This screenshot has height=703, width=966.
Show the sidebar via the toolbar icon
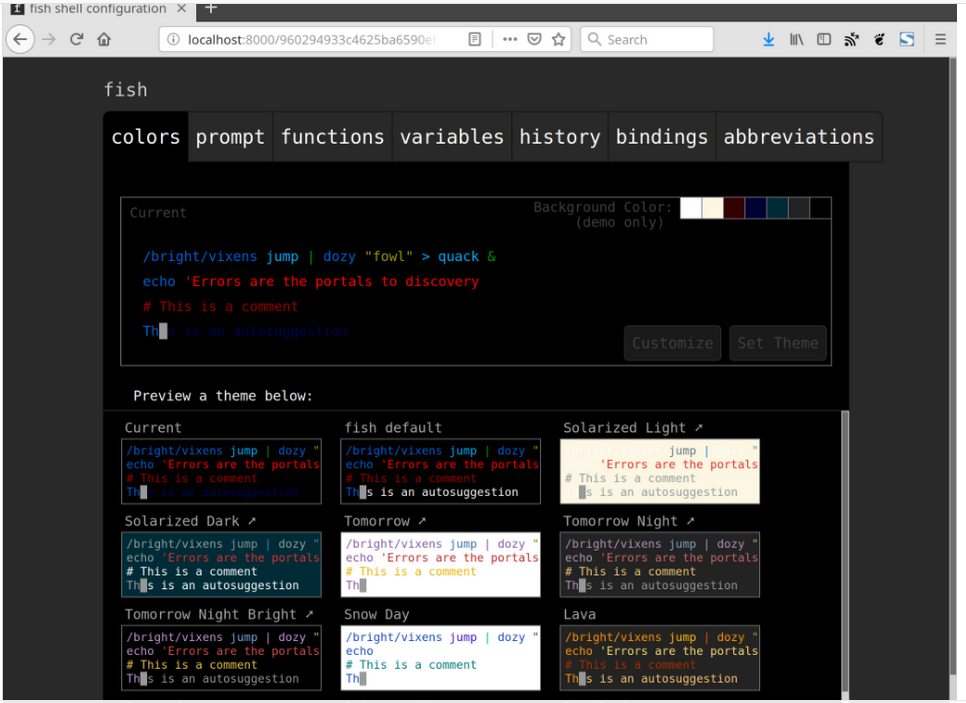(824, 40)
